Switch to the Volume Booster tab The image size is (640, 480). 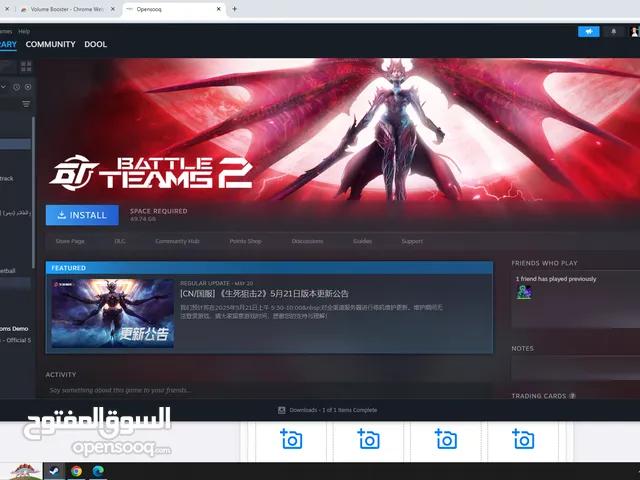click(65, 9)
